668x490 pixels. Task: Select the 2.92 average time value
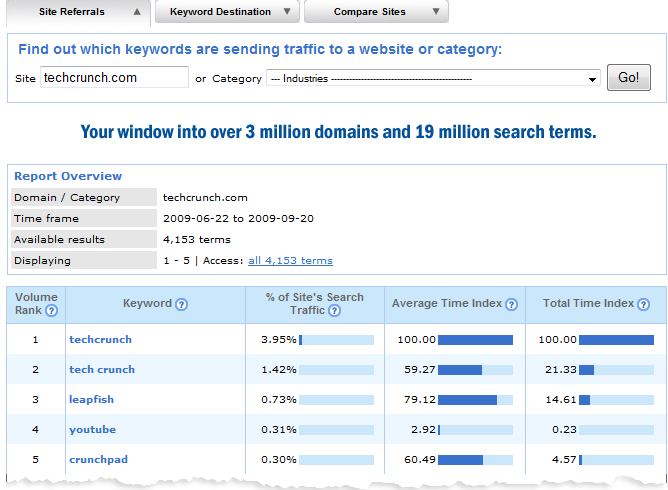(x=423, y=429)
